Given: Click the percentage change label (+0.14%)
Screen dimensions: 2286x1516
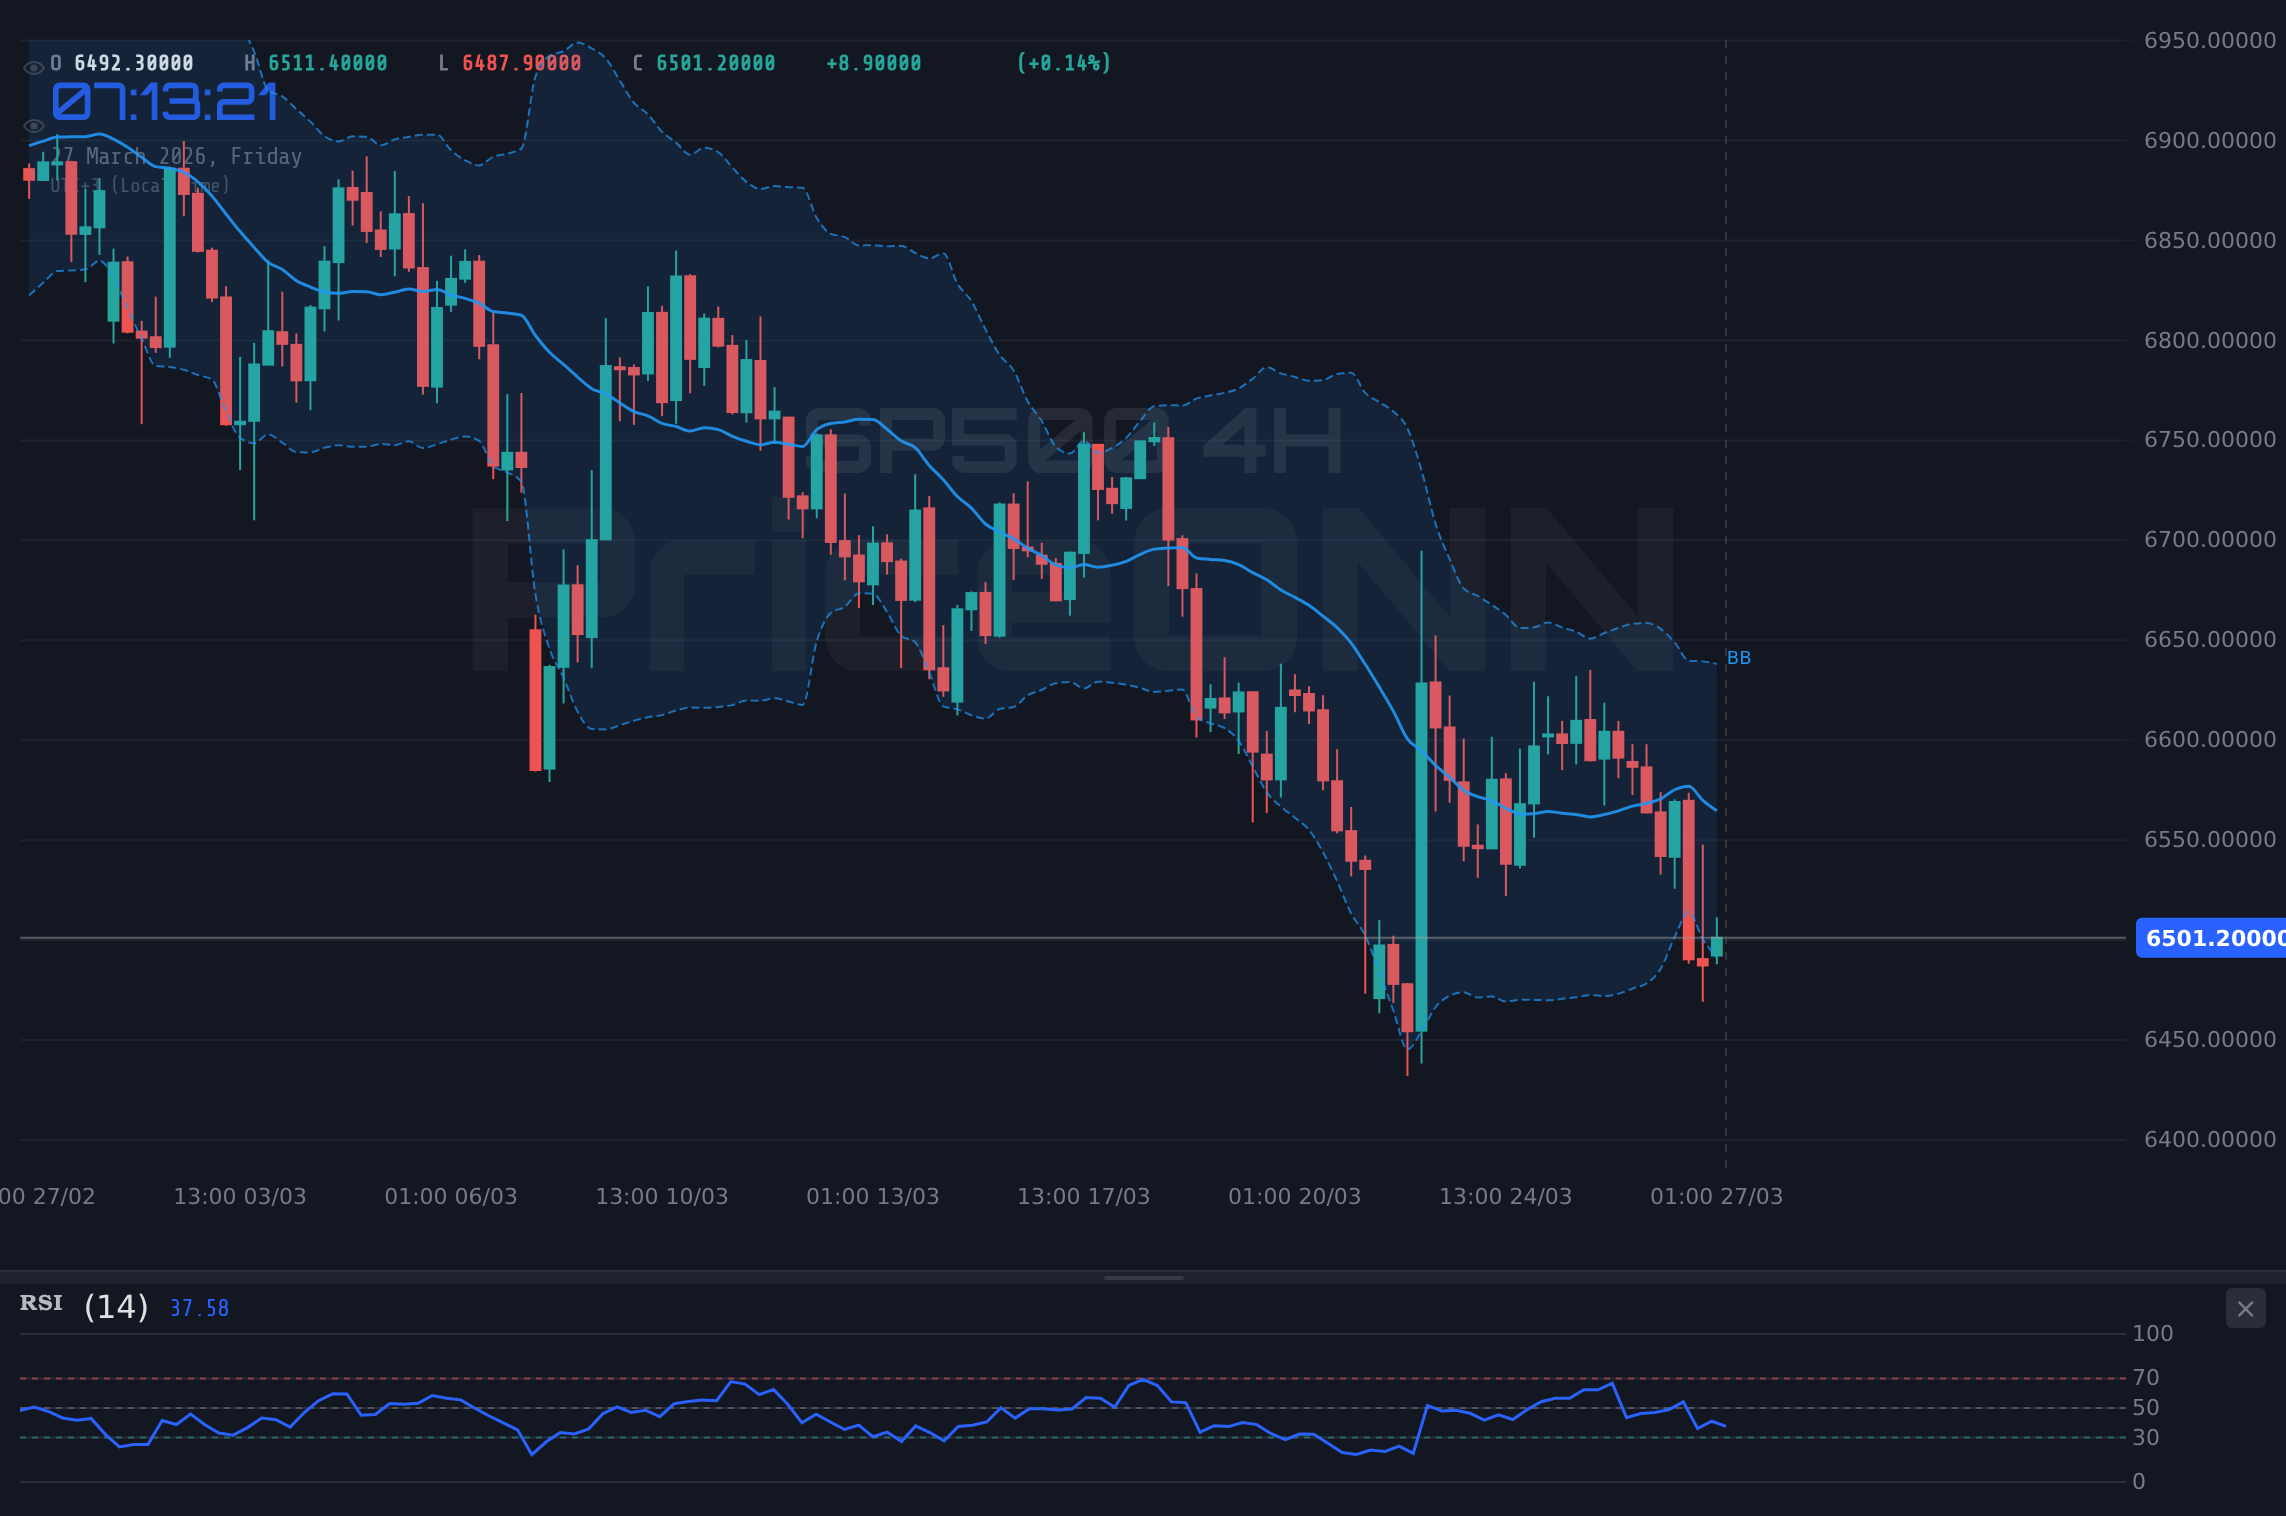Looking at the screenshot, I should click(1062, 62).
